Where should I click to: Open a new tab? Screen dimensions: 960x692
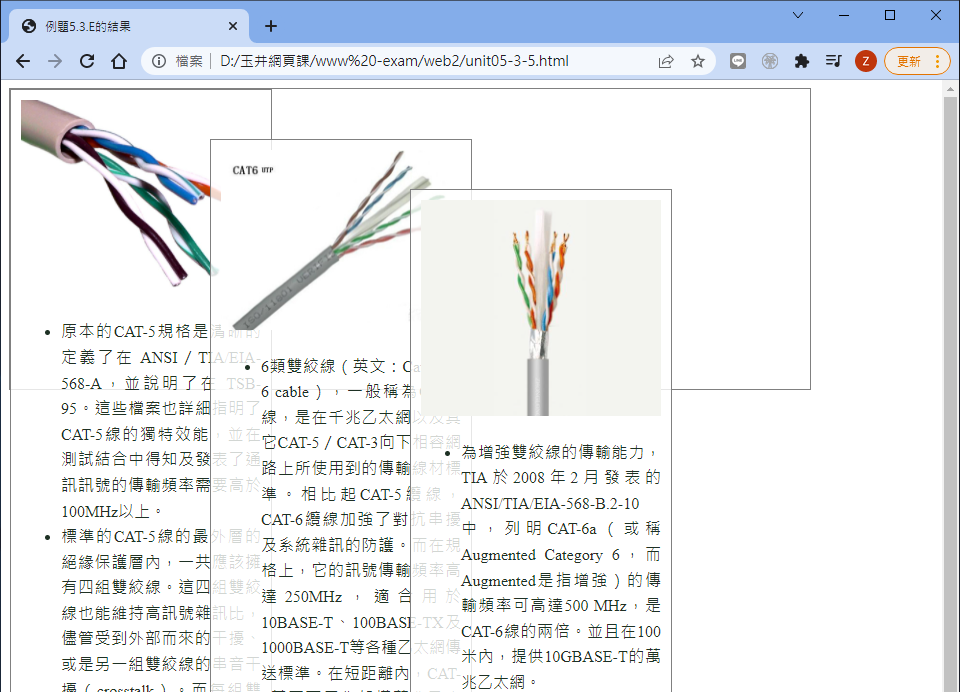(270, 26)
